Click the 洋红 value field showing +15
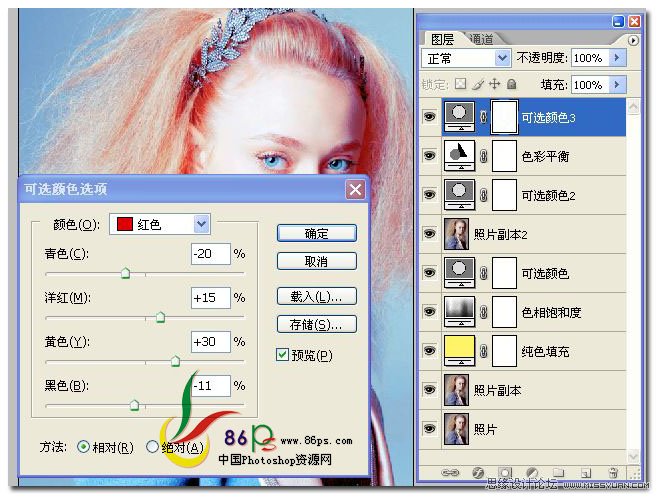The height and width of the screenshot is (500, 660). [x=210, y=298]
